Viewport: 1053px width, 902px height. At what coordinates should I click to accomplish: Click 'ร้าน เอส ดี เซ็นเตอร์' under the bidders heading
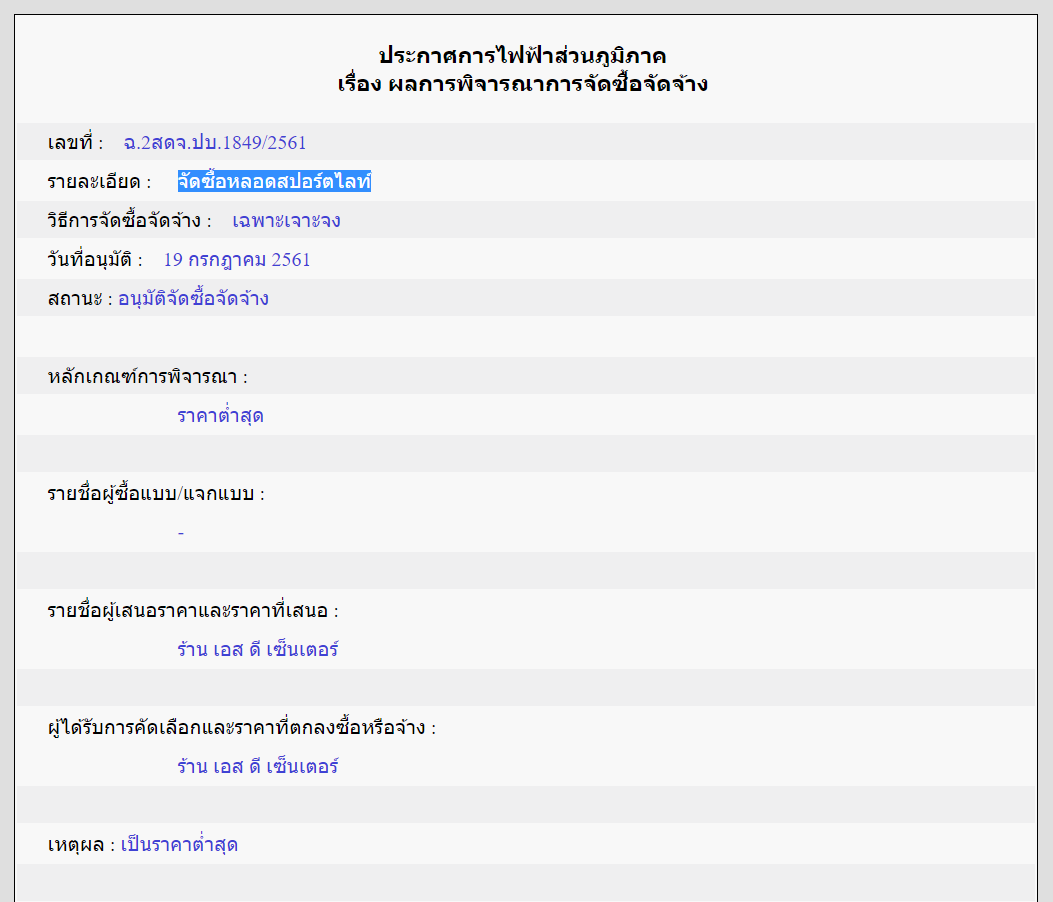point(258,649)
